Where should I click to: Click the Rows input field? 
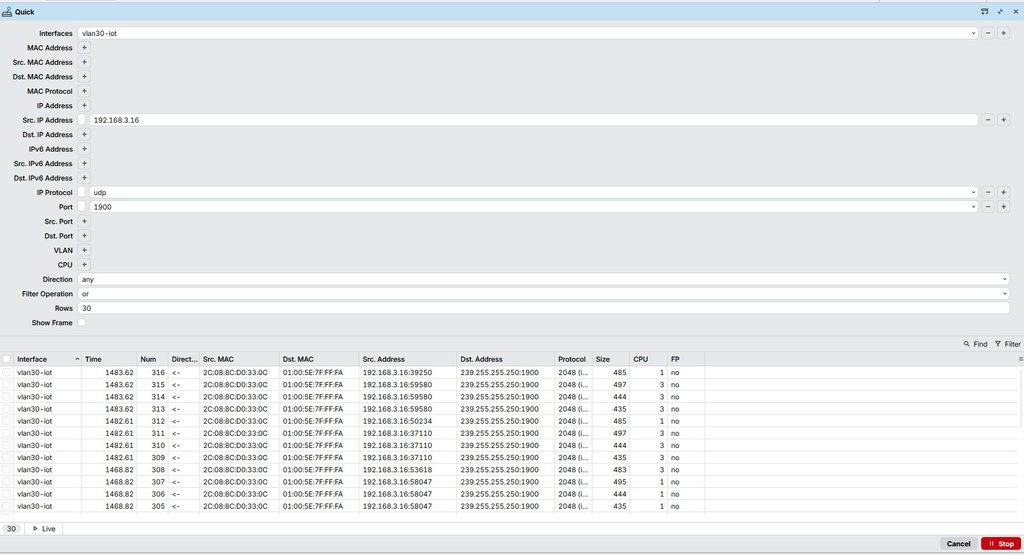540,309
